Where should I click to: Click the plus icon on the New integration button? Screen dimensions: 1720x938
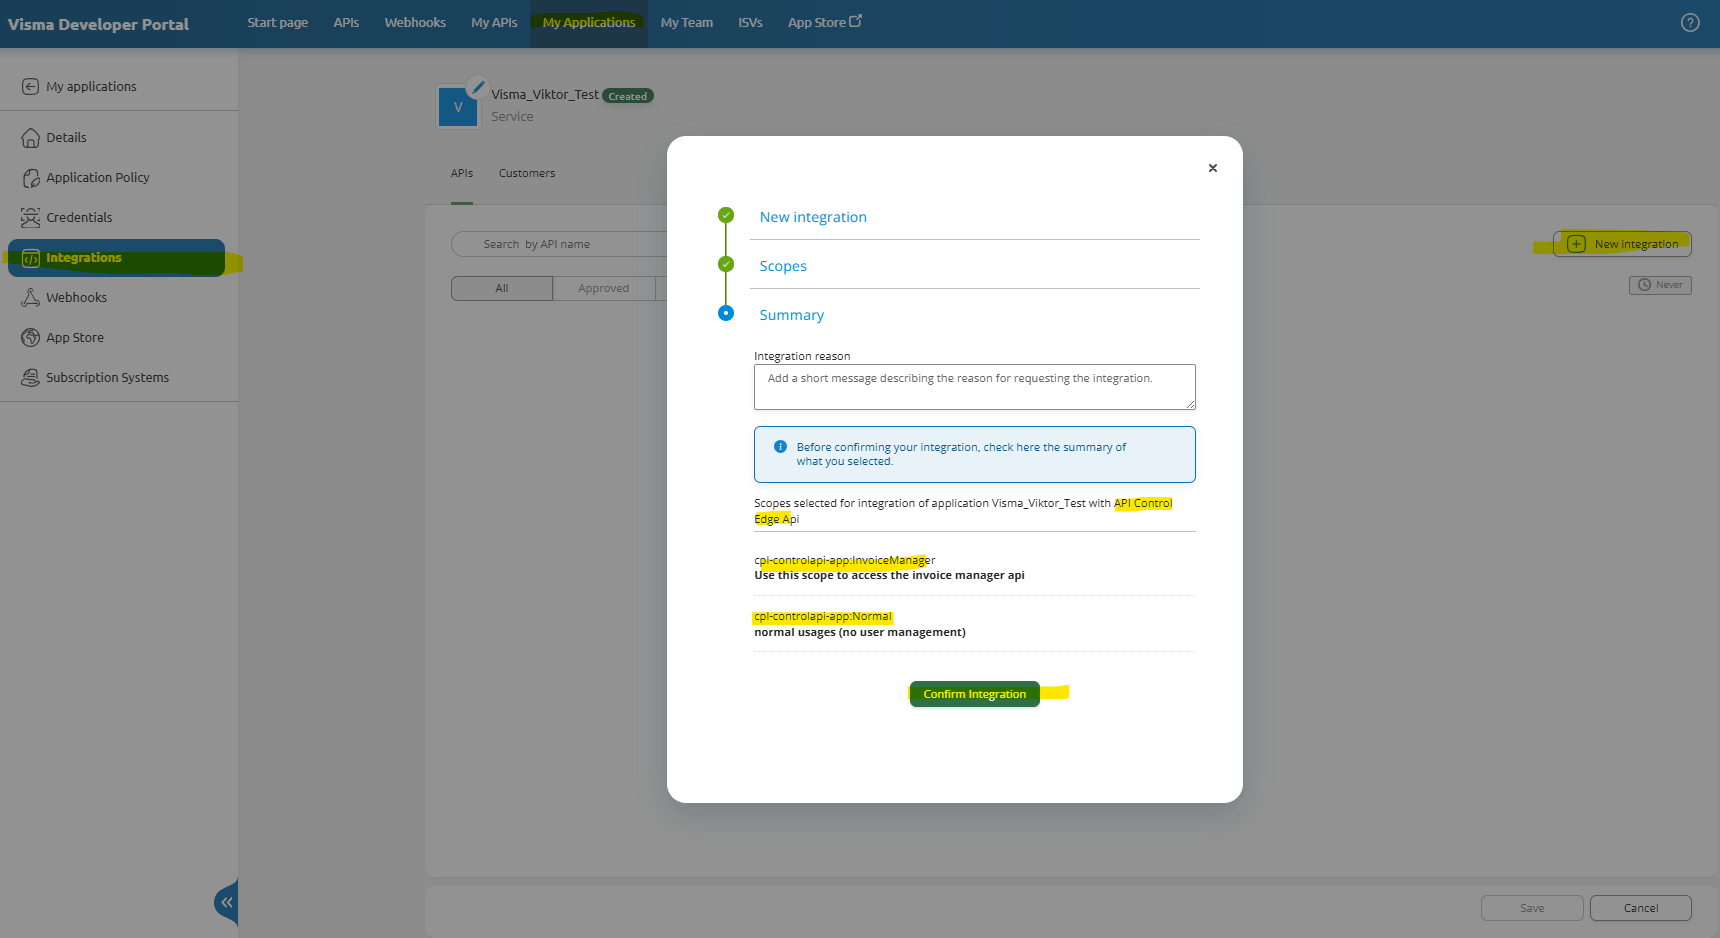(x=1576, y=244)
